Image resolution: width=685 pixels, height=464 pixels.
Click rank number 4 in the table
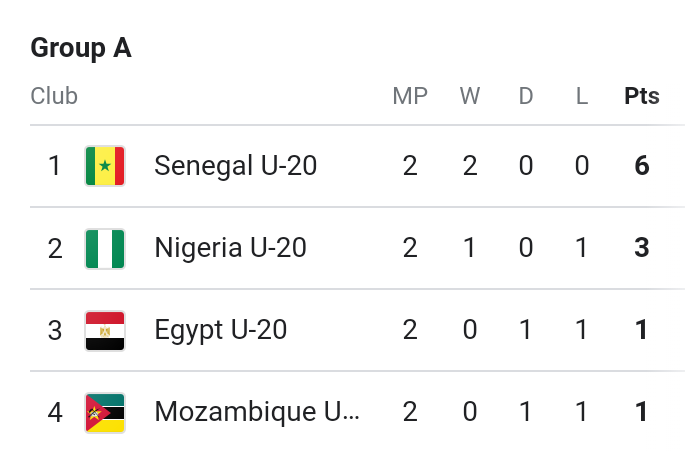tap(55, 412)
